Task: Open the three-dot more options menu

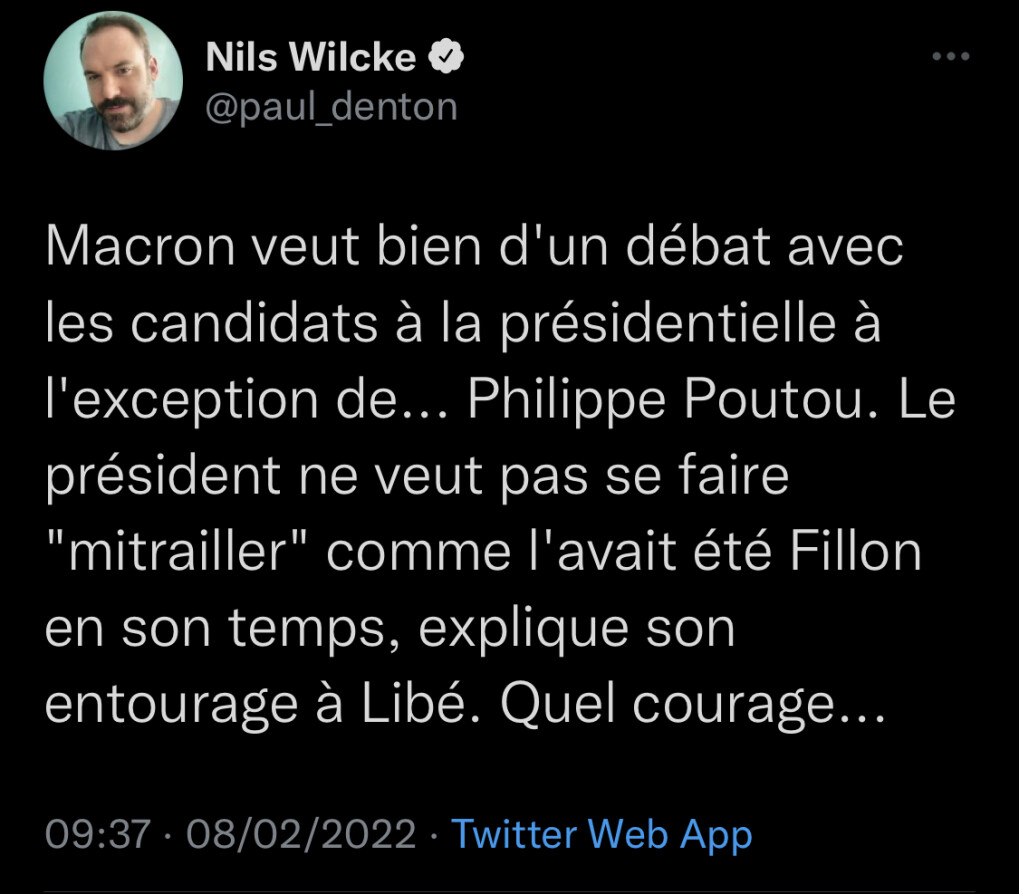Action: point(950,57)
